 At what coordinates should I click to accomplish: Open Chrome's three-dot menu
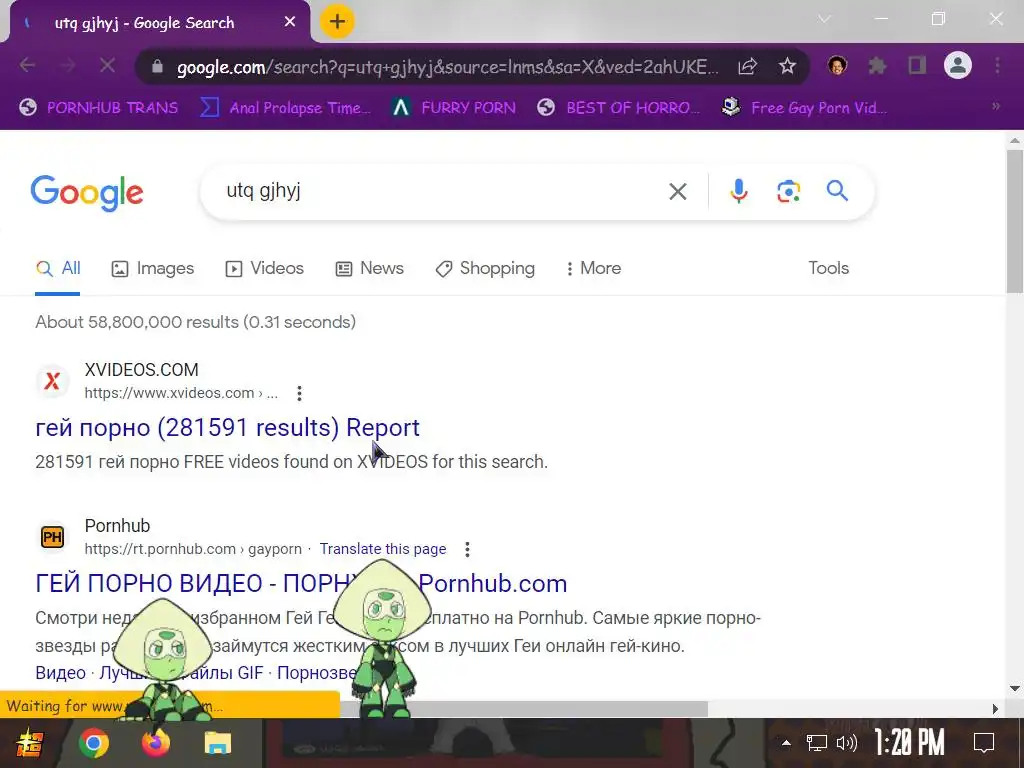997,65
